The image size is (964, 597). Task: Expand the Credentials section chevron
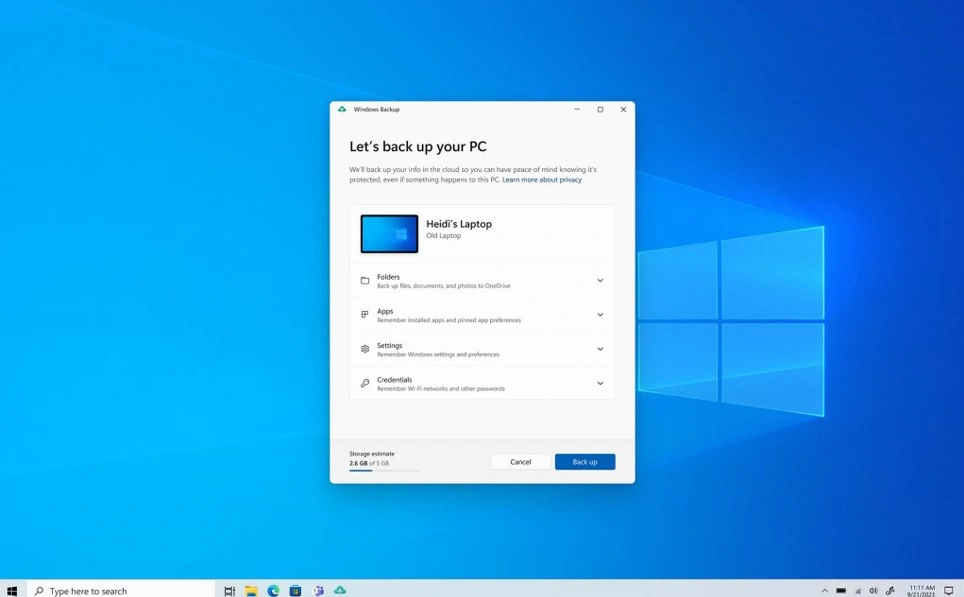click(600, 383)
